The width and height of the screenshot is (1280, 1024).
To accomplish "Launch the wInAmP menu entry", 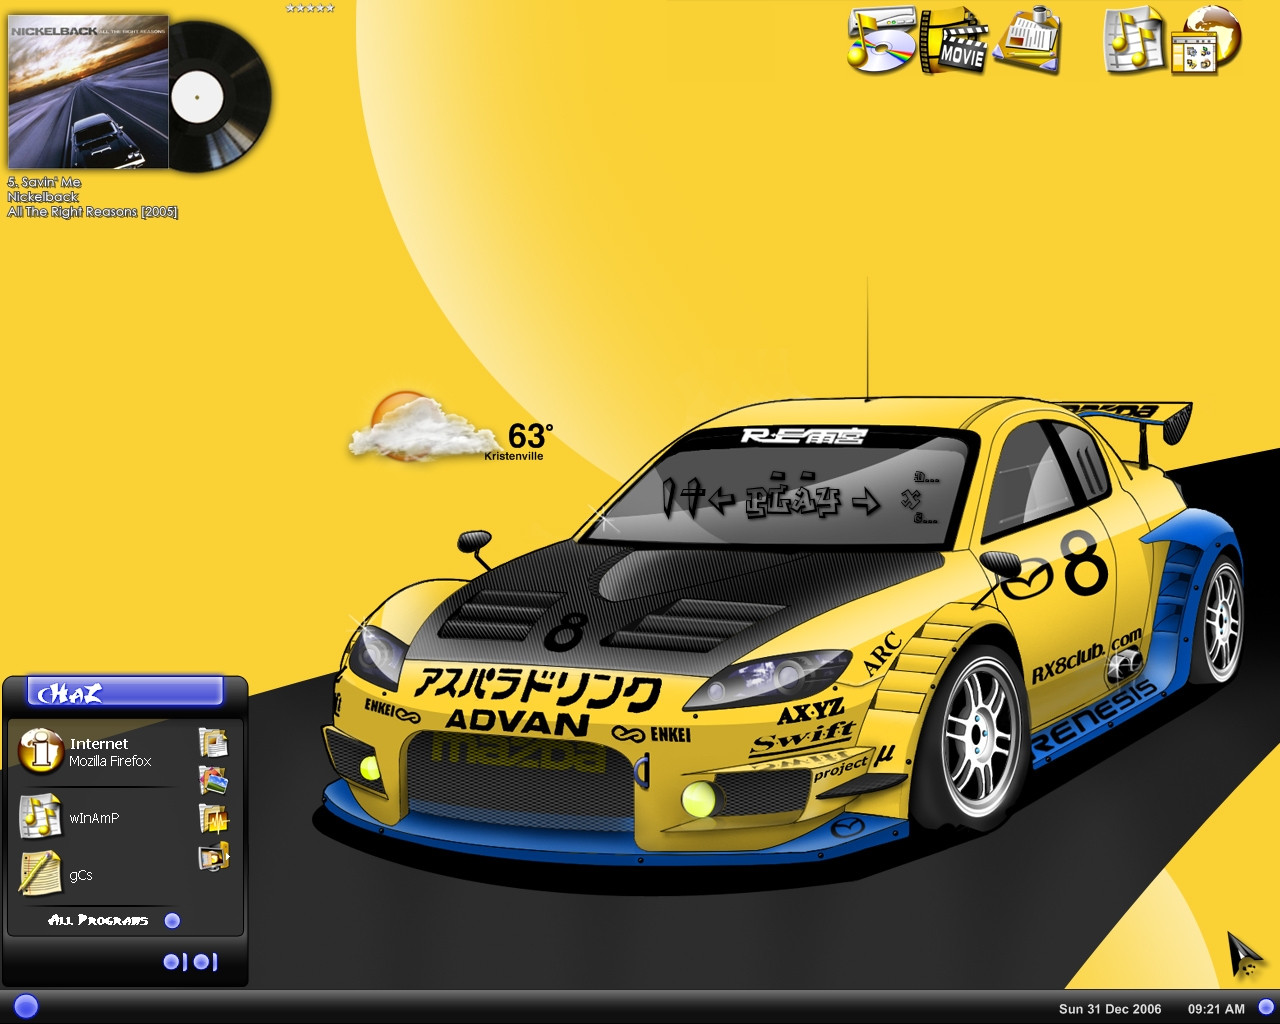I will pyautogui.click(x=94, y=818).
